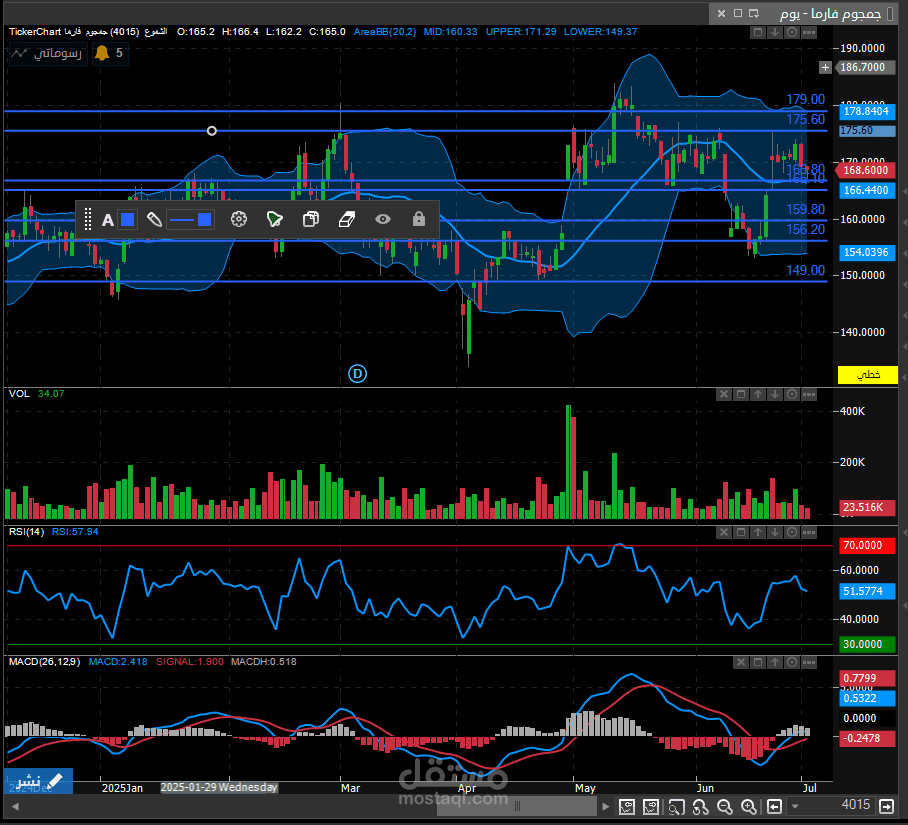Maximize the RSI(14) panel
The image size is (908, 825).
(x=741, y=532)
